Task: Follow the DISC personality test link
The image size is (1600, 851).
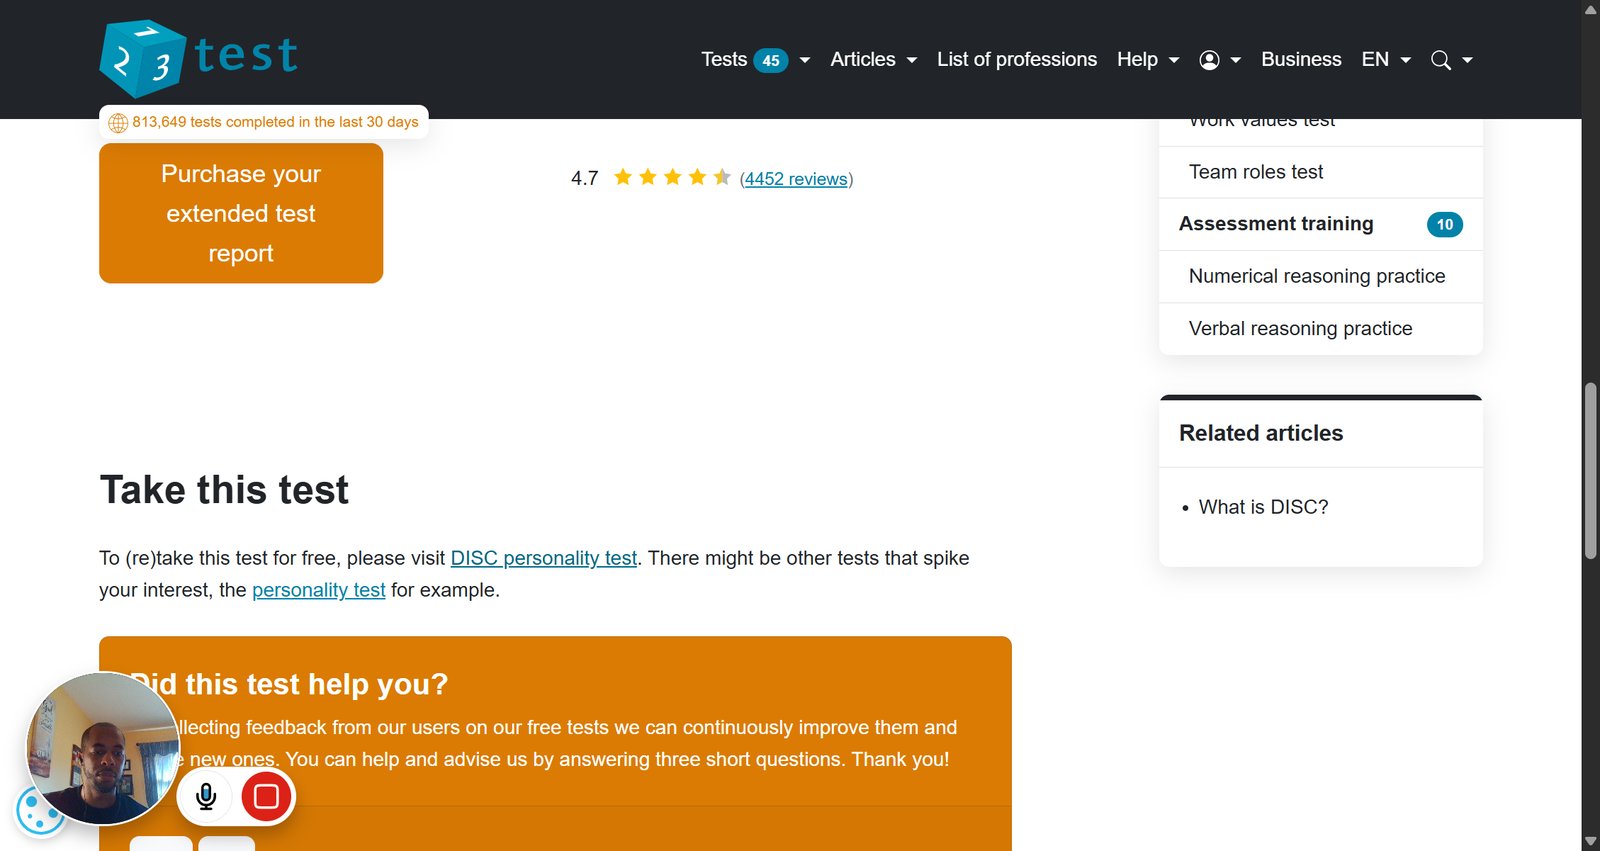Action: (x=544, y=558)
